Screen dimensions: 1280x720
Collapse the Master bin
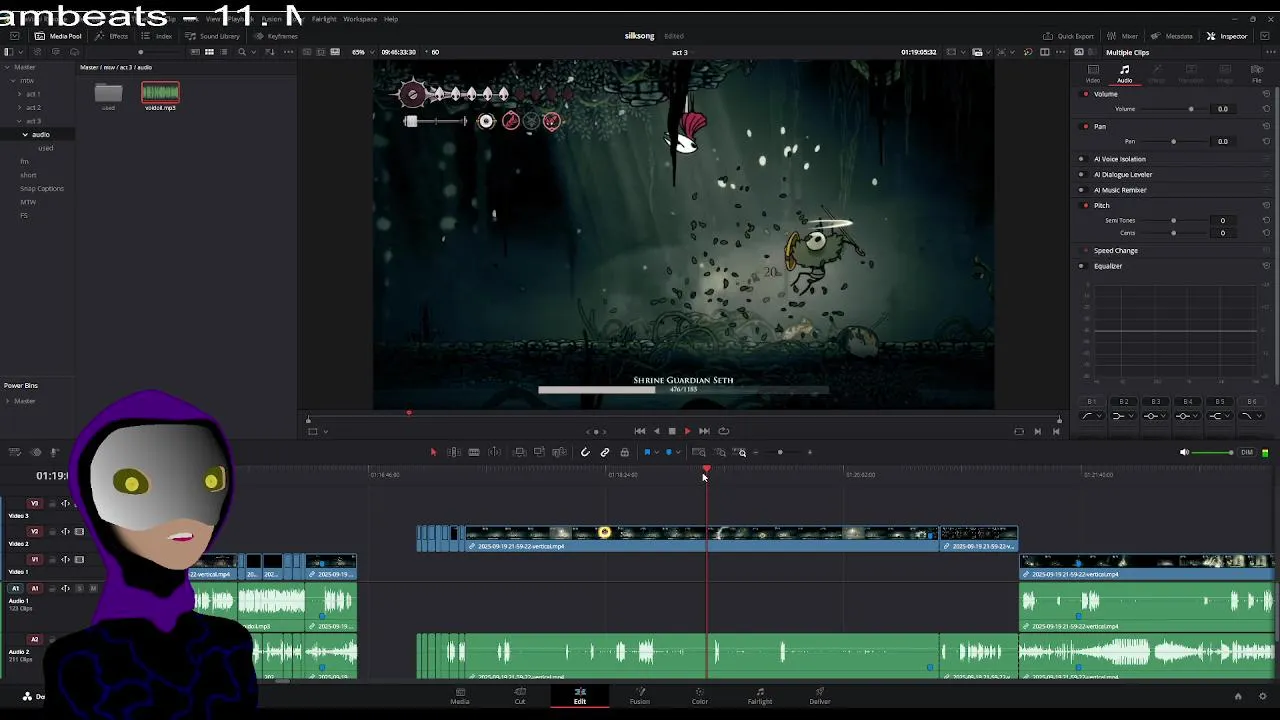coord(7,67)
